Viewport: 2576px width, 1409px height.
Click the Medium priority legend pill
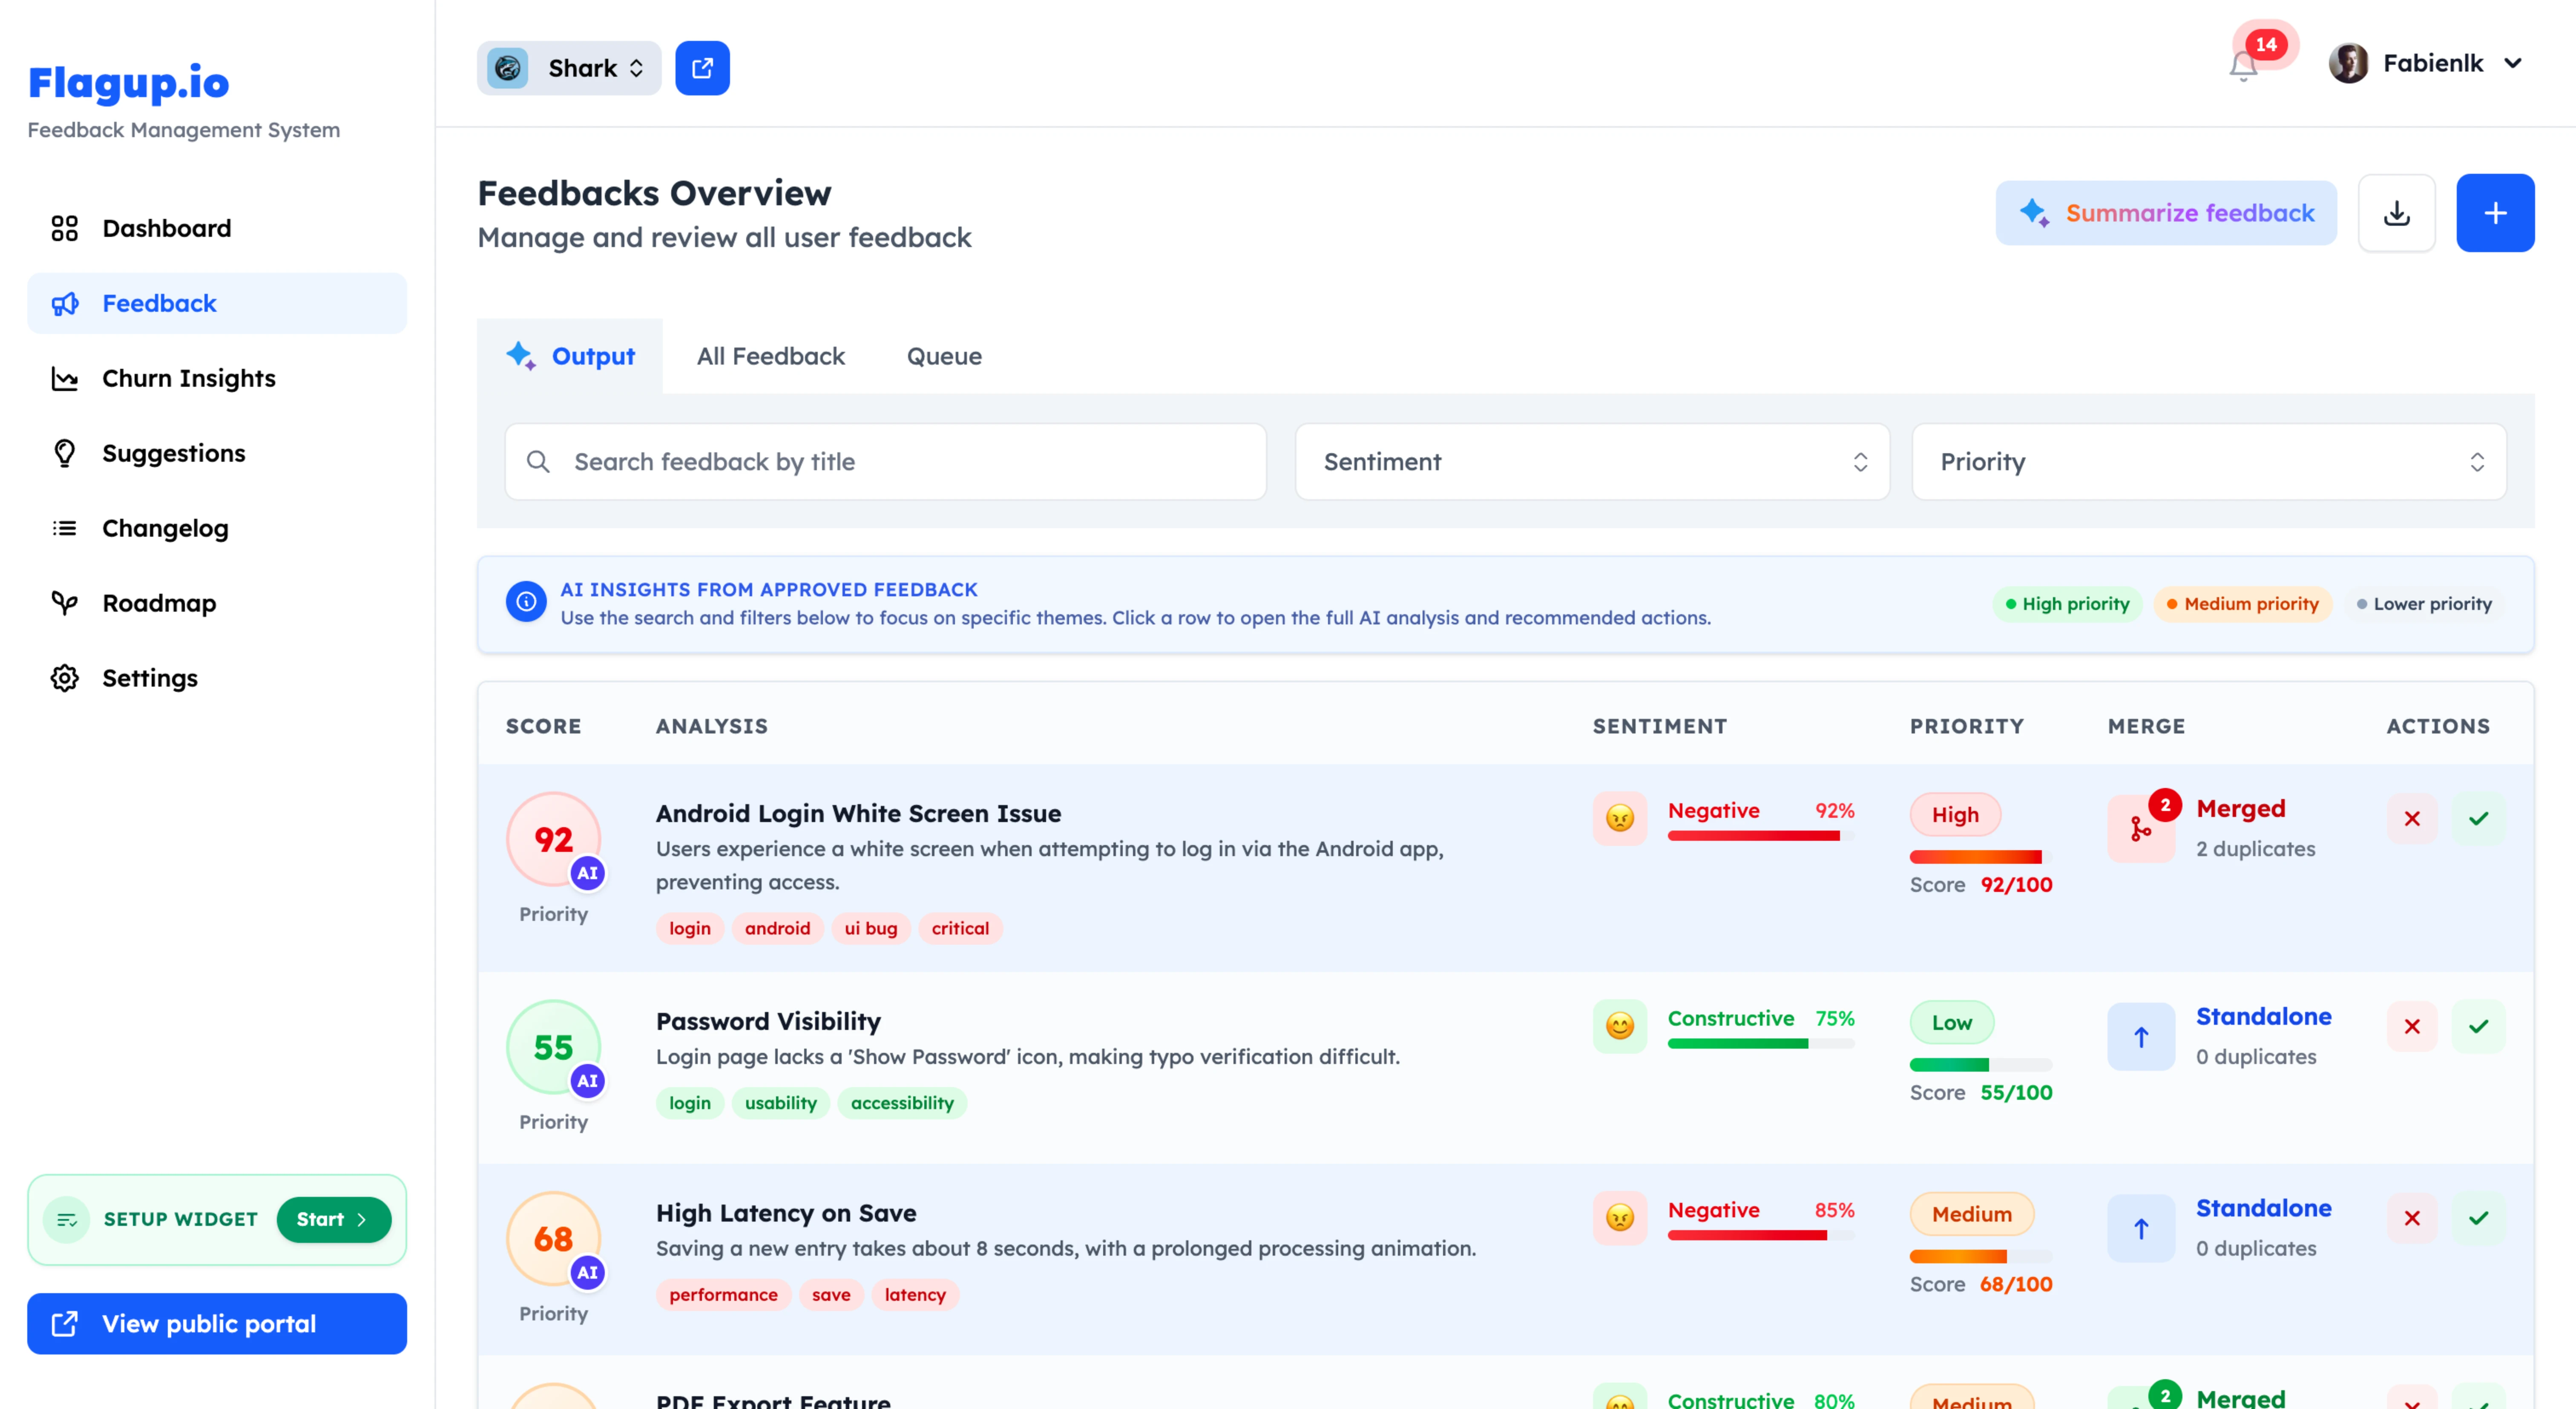(2242, 604)
